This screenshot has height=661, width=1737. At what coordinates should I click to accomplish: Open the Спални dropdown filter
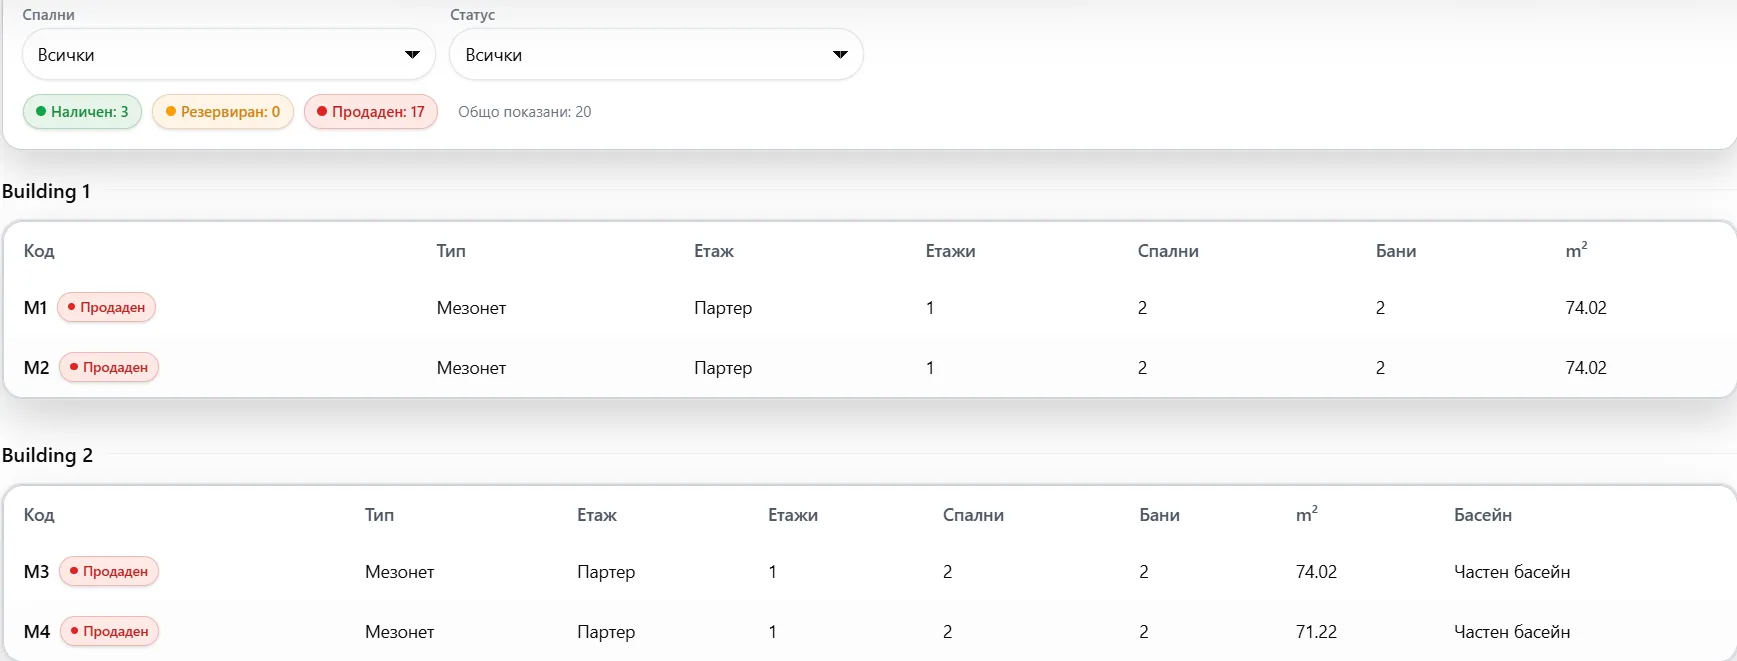(228, 55)
